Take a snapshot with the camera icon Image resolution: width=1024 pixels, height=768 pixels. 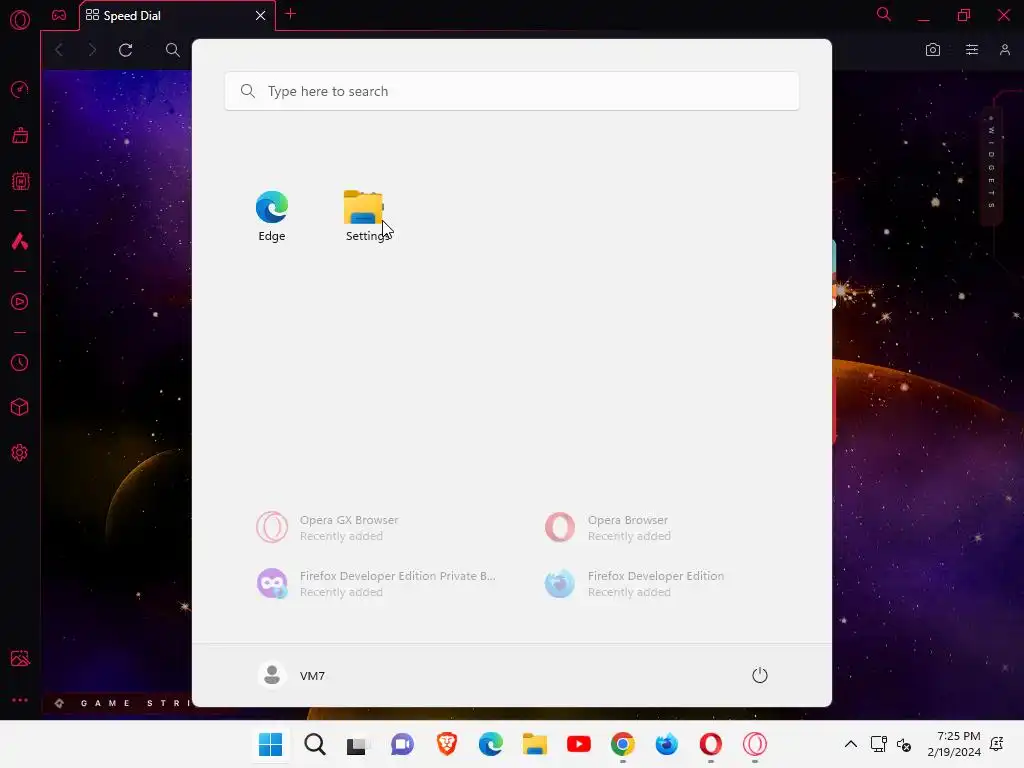point(933,50)
